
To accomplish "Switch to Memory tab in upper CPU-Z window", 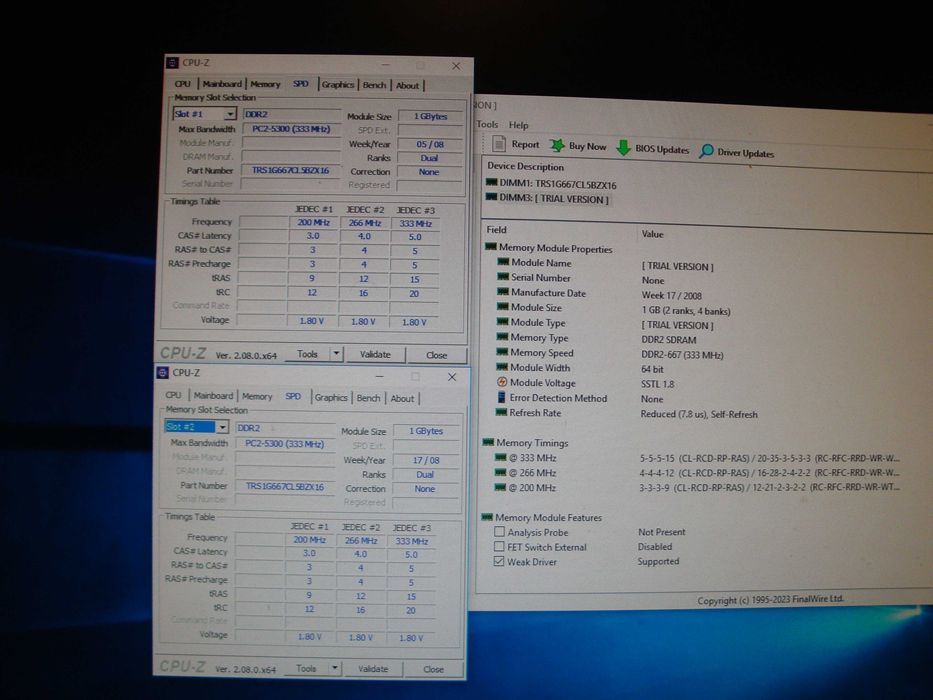I will [265, 85].
